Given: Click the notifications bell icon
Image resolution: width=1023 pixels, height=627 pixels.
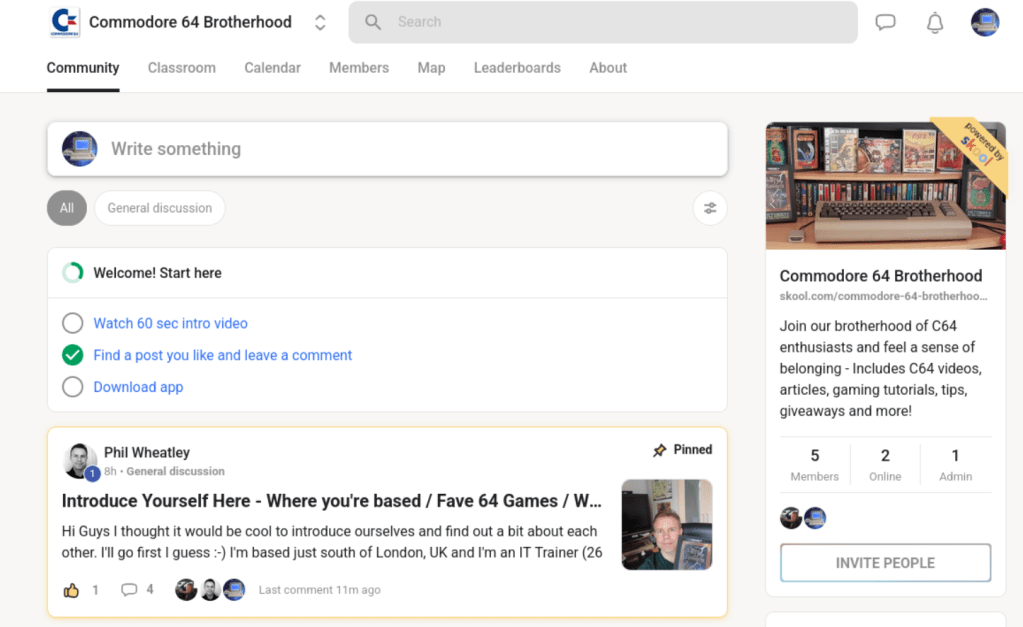Looking at the screenshot, I should tap(935, 22).
